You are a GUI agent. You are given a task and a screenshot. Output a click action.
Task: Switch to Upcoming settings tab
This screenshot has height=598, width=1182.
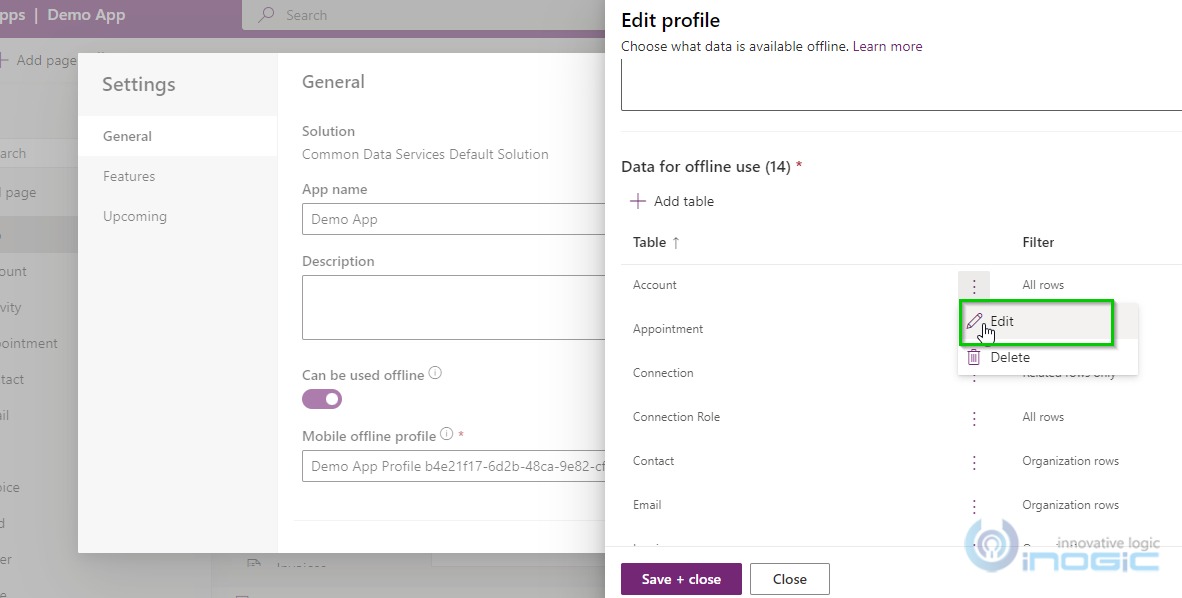(135, 216)
